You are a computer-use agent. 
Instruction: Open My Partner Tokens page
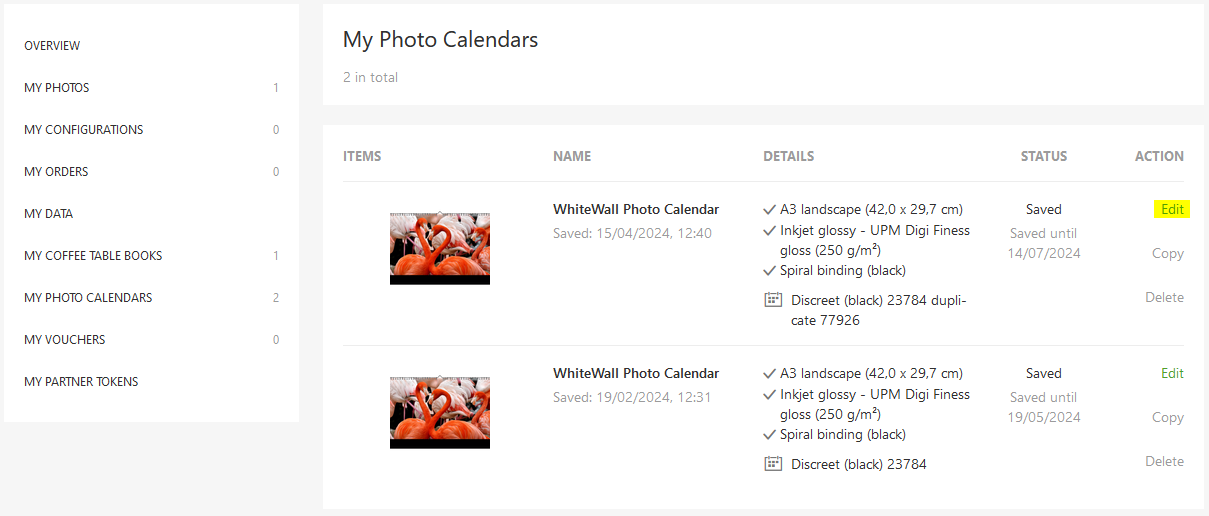coord(81,382)
